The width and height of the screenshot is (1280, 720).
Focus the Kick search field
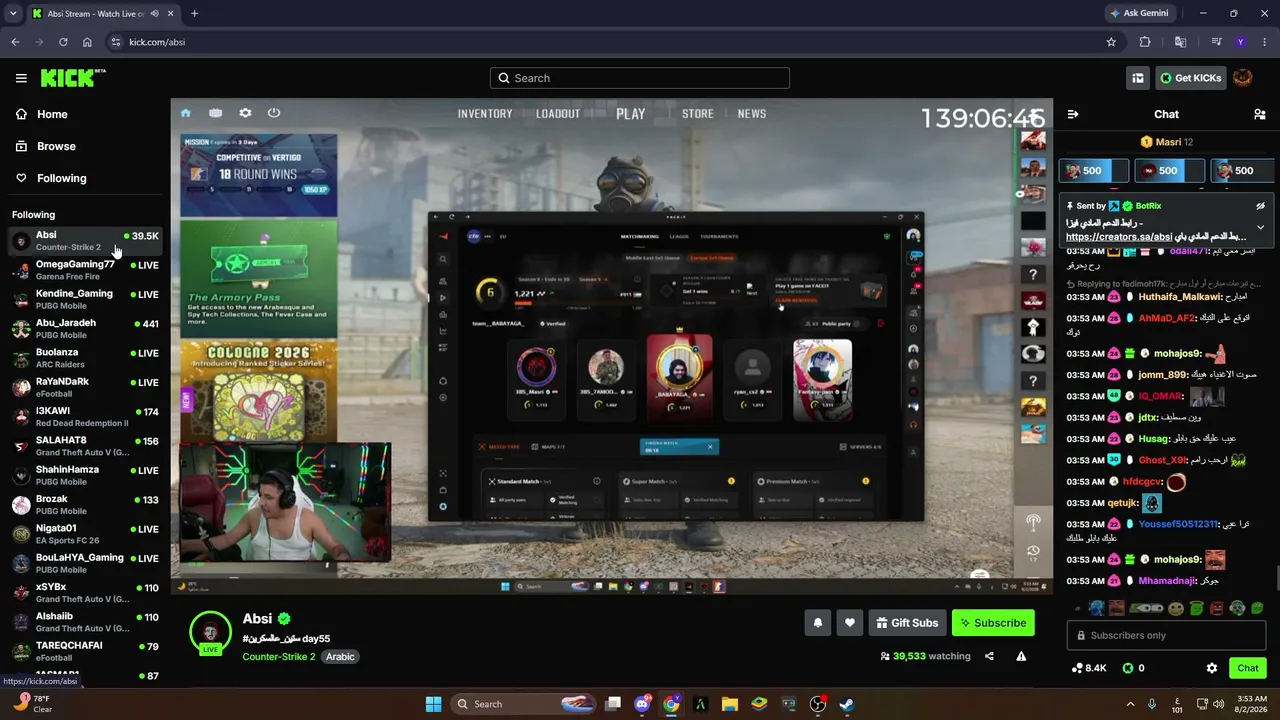(x=640, y=78)
